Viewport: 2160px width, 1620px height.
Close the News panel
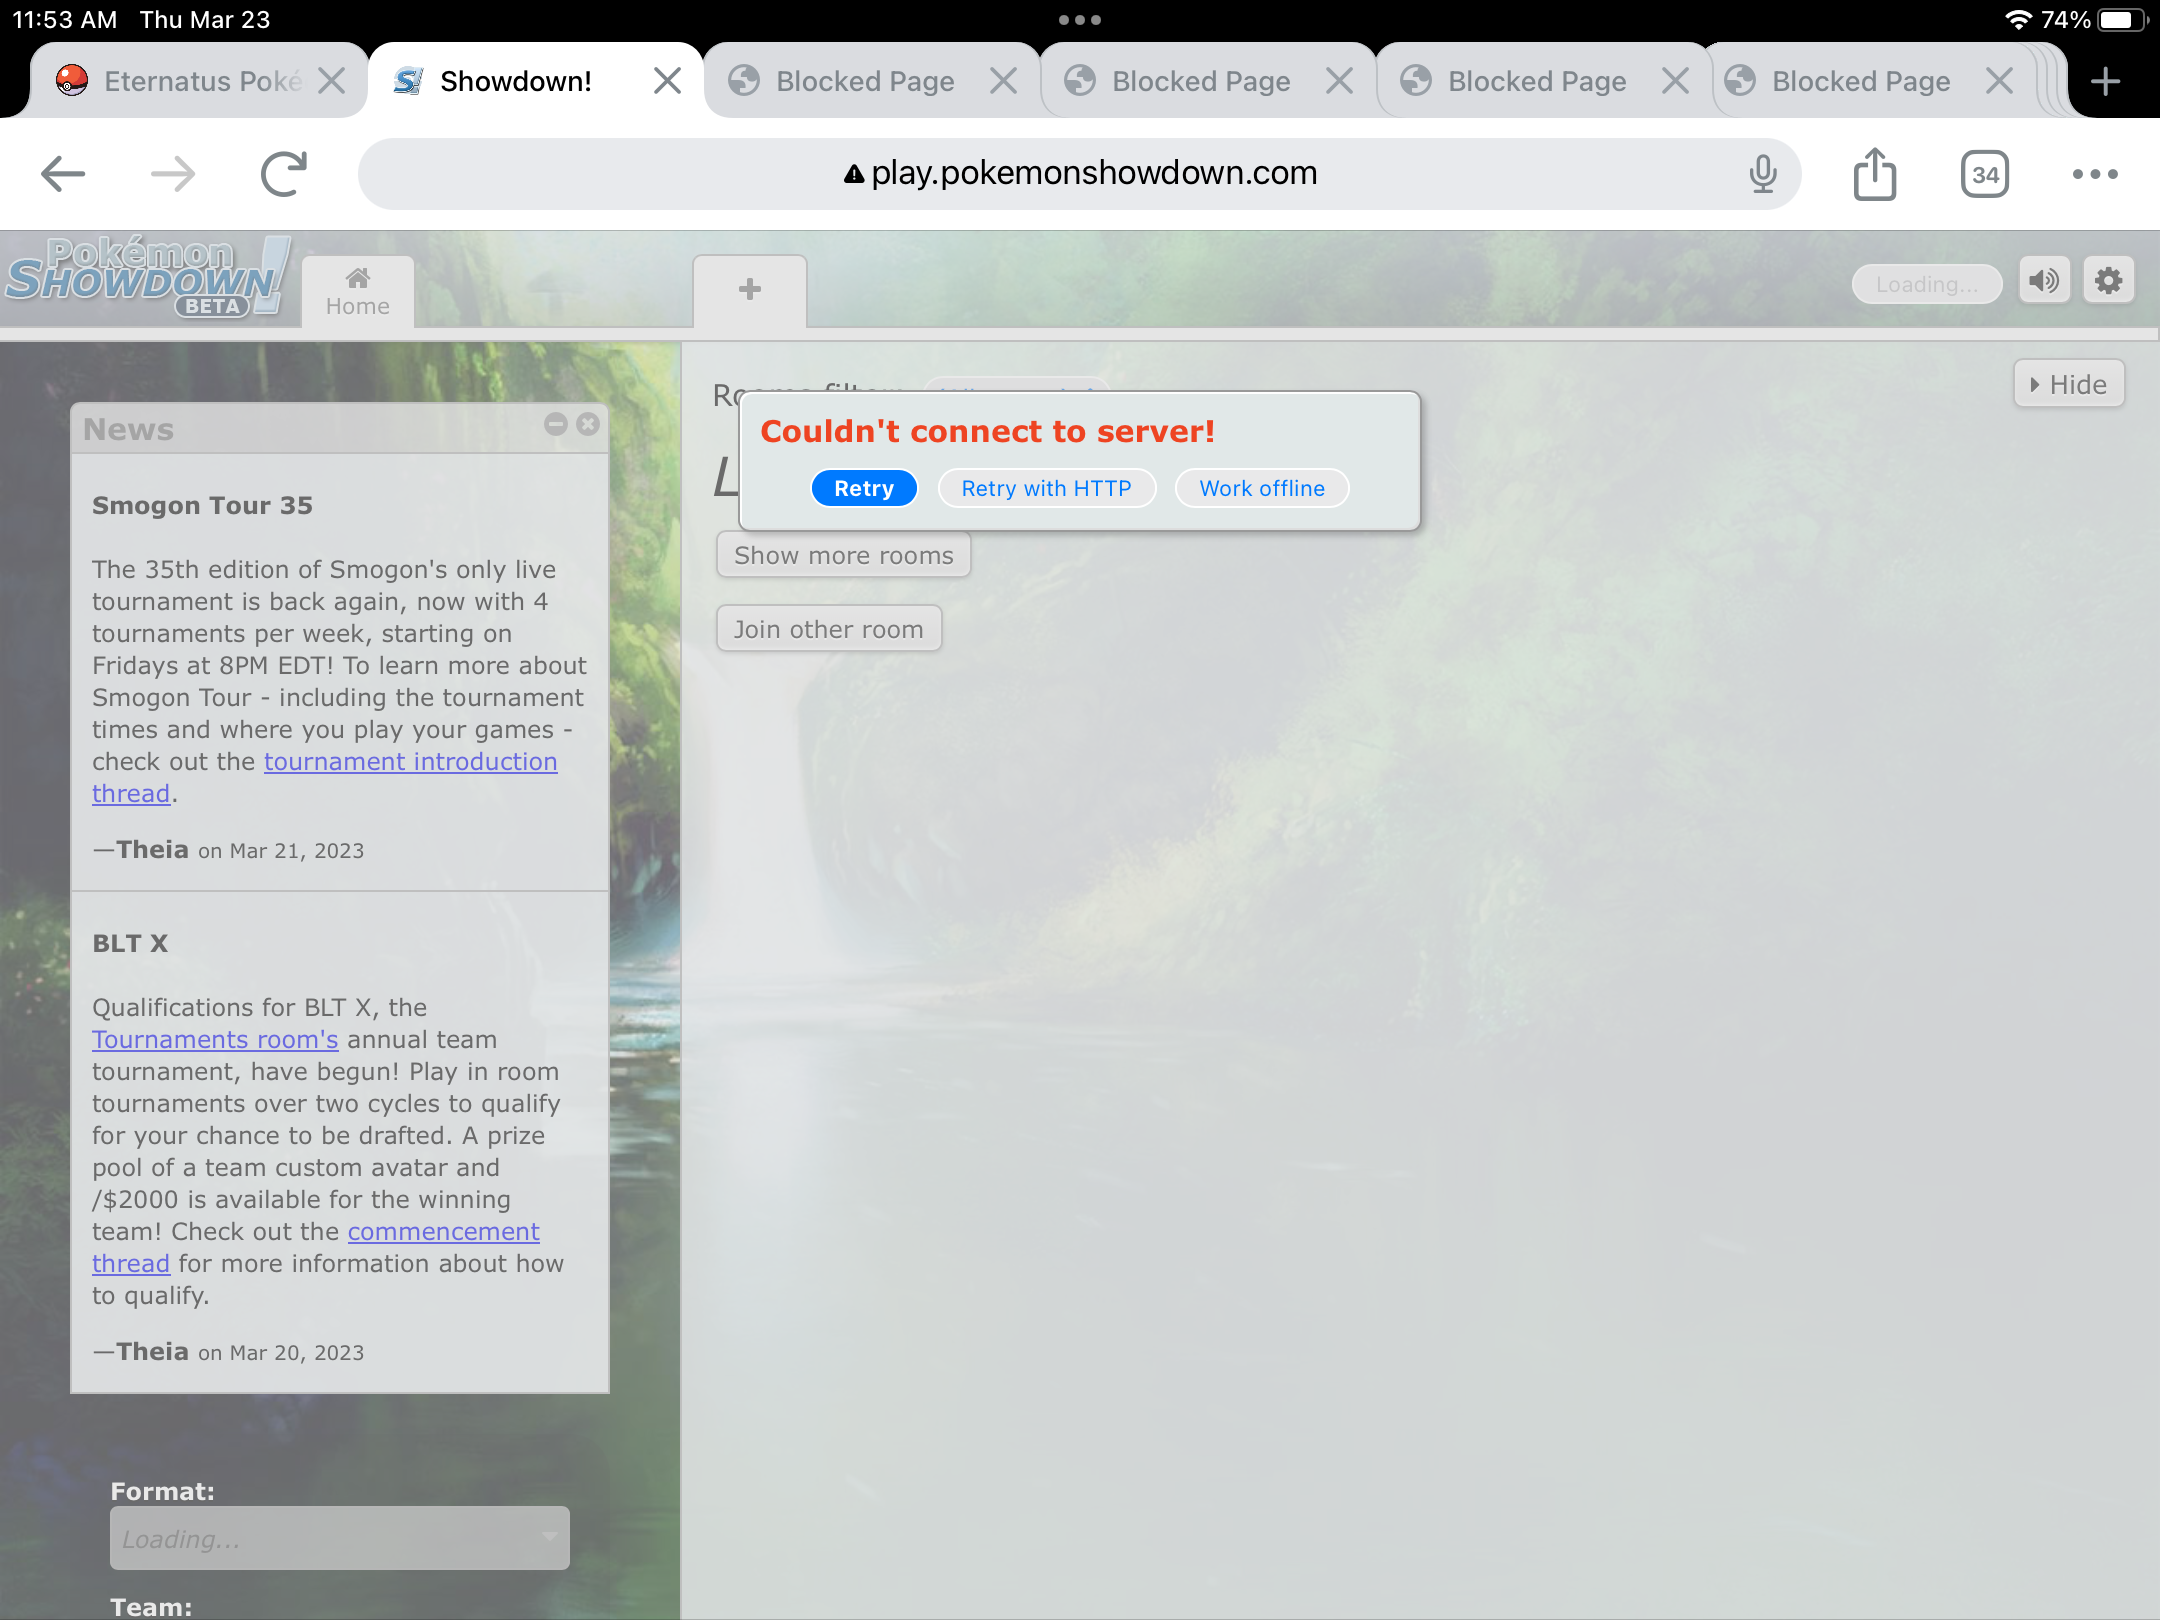(588, 424)
